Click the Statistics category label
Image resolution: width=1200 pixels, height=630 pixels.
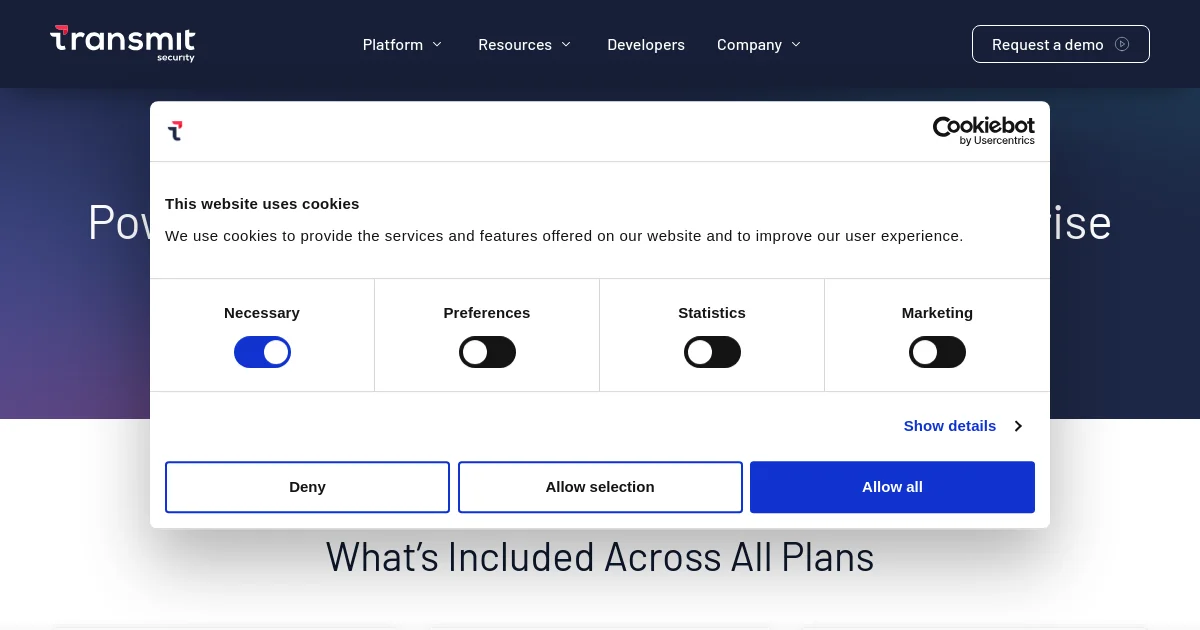[x=712, y=313]
